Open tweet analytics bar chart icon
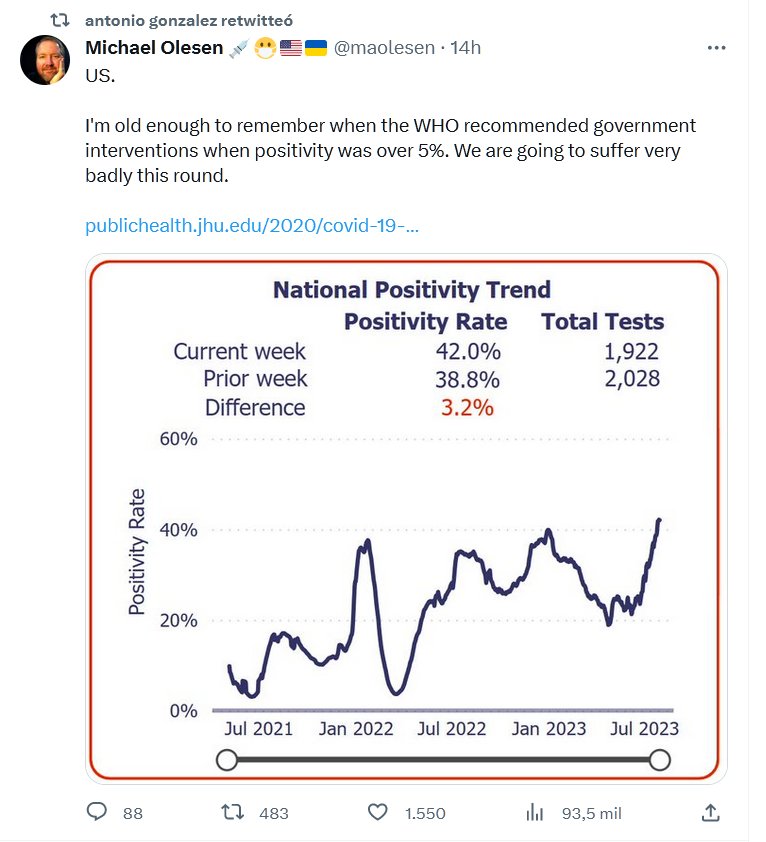 (x=535, y=813)
